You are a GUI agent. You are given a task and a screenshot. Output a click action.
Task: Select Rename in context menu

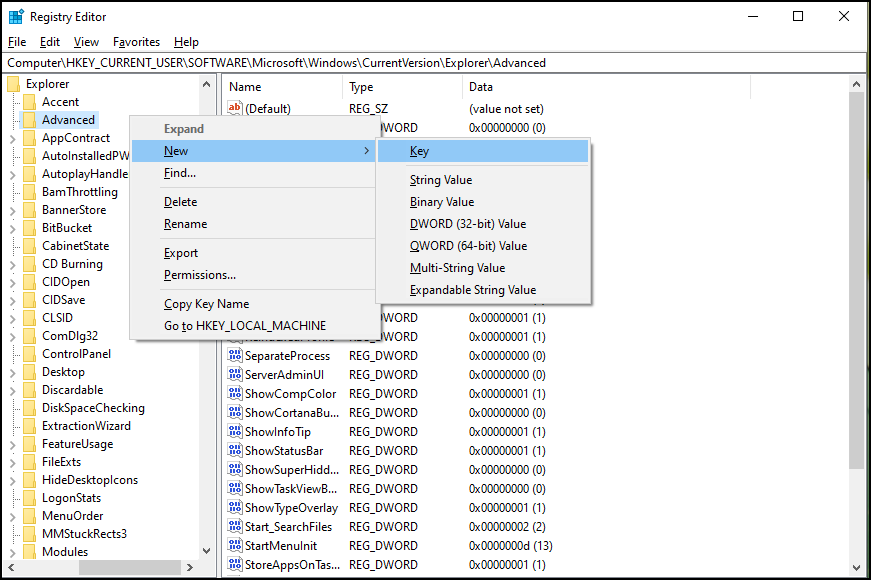[253, 224]
